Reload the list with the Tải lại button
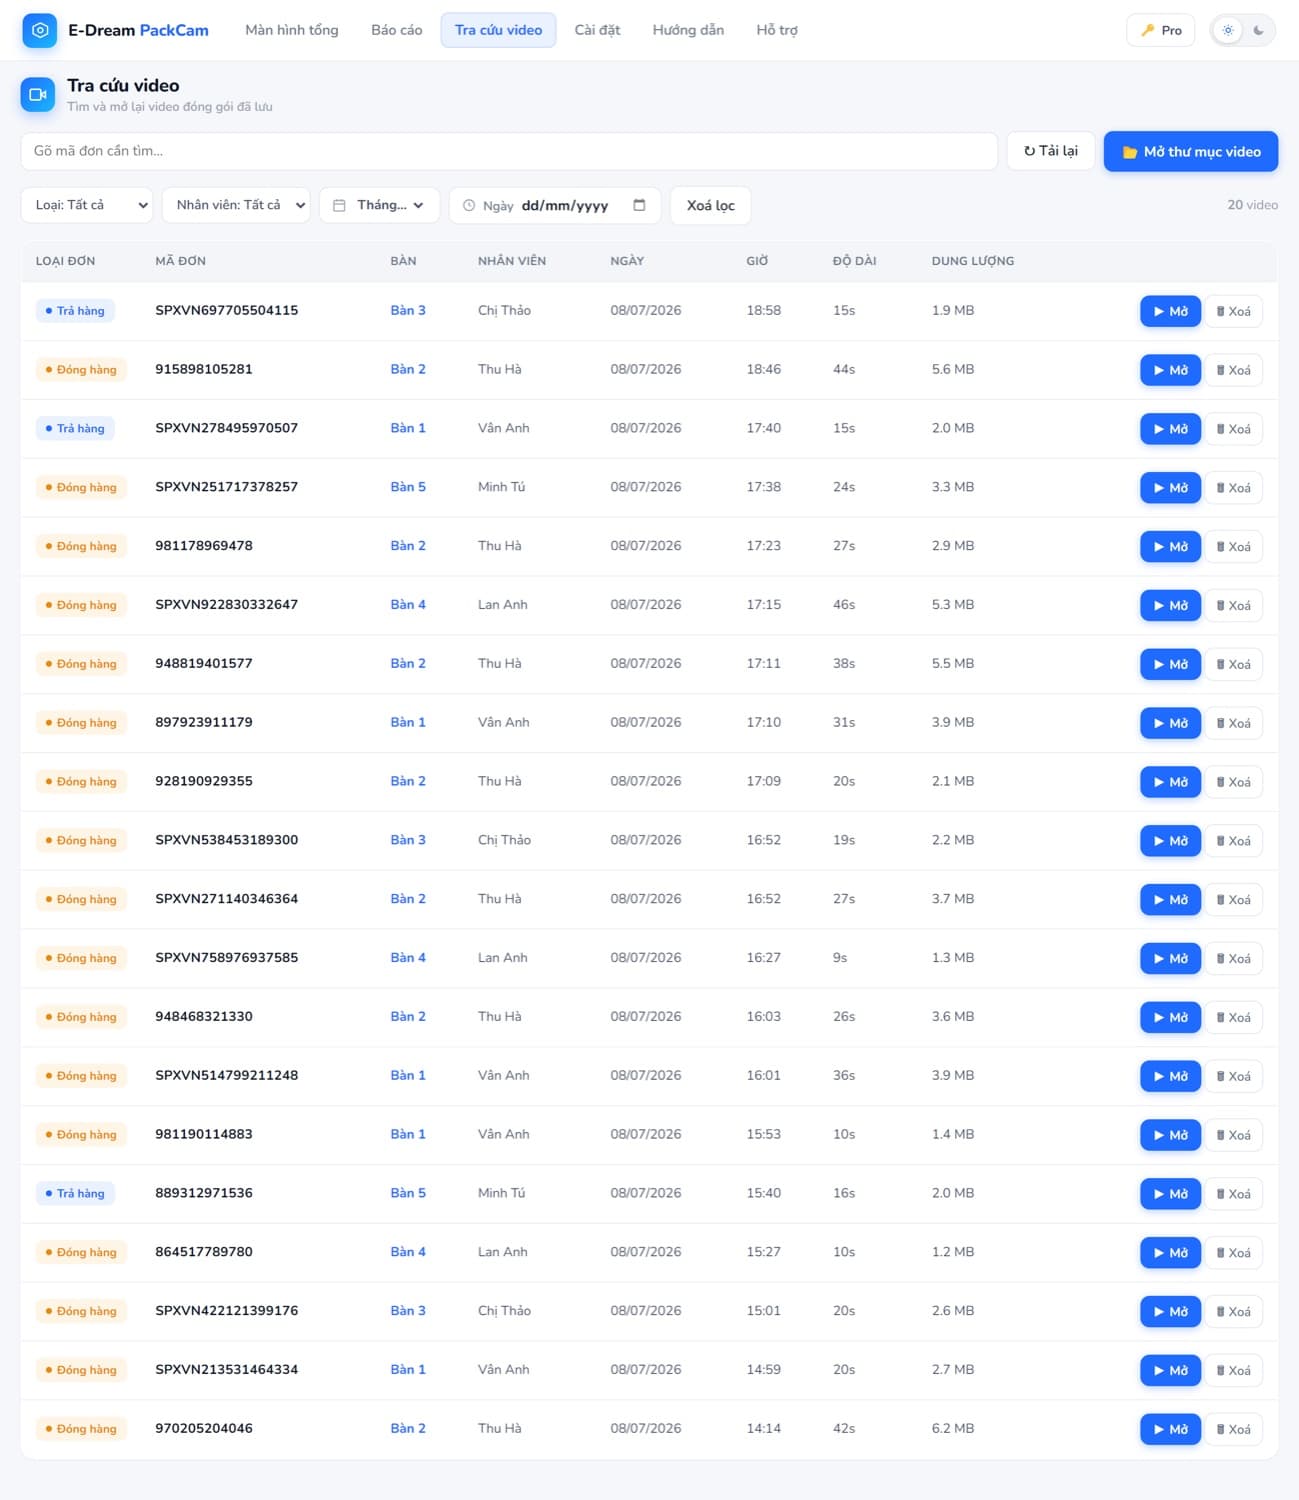This screenshot has width=1299, height=1500. (x=1051, y=151)
